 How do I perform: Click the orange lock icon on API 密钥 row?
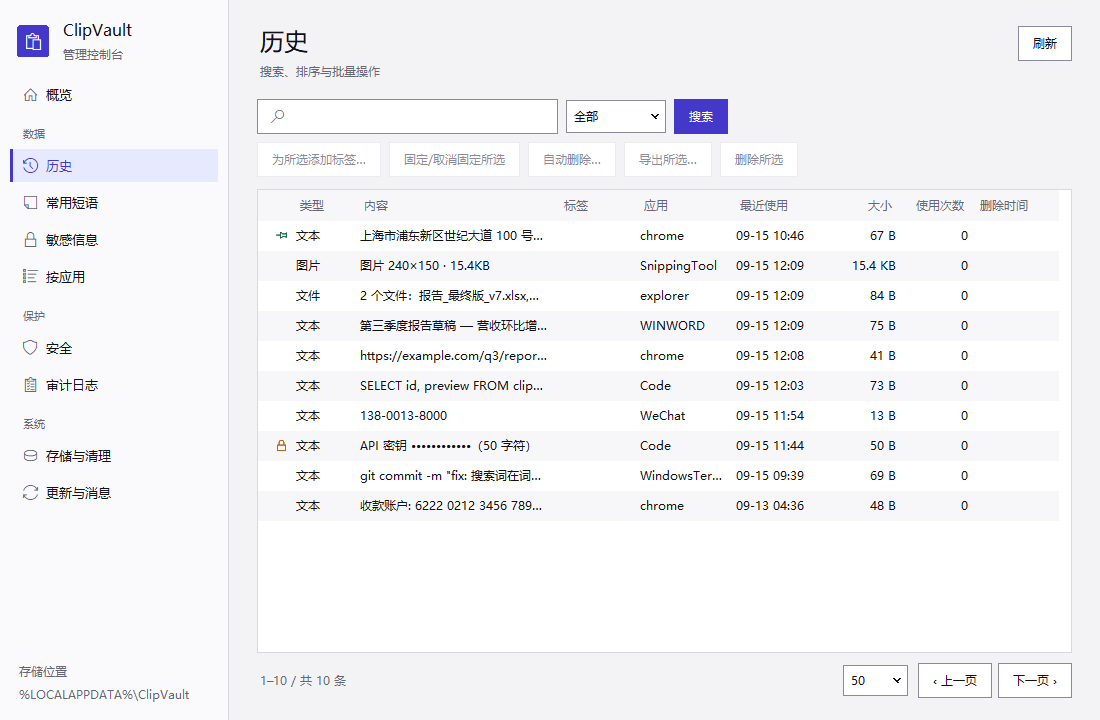pyautogui.click(x=281, y=446)
